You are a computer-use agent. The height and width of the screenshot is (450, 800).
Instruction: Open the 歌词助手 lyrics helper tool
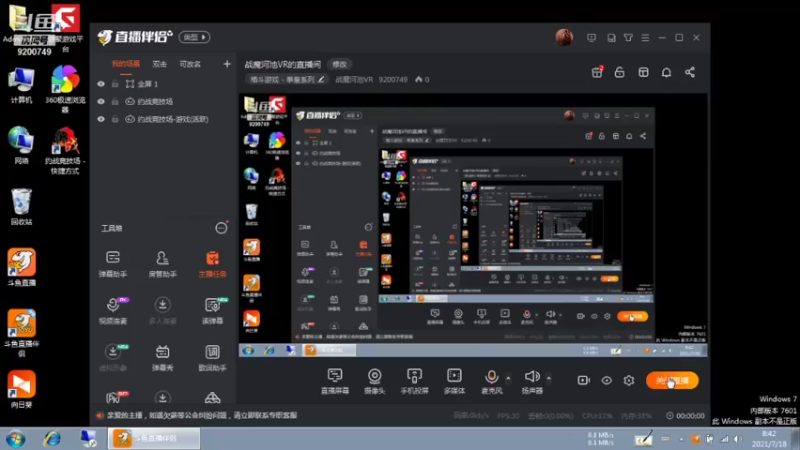(x=212, y=357)
